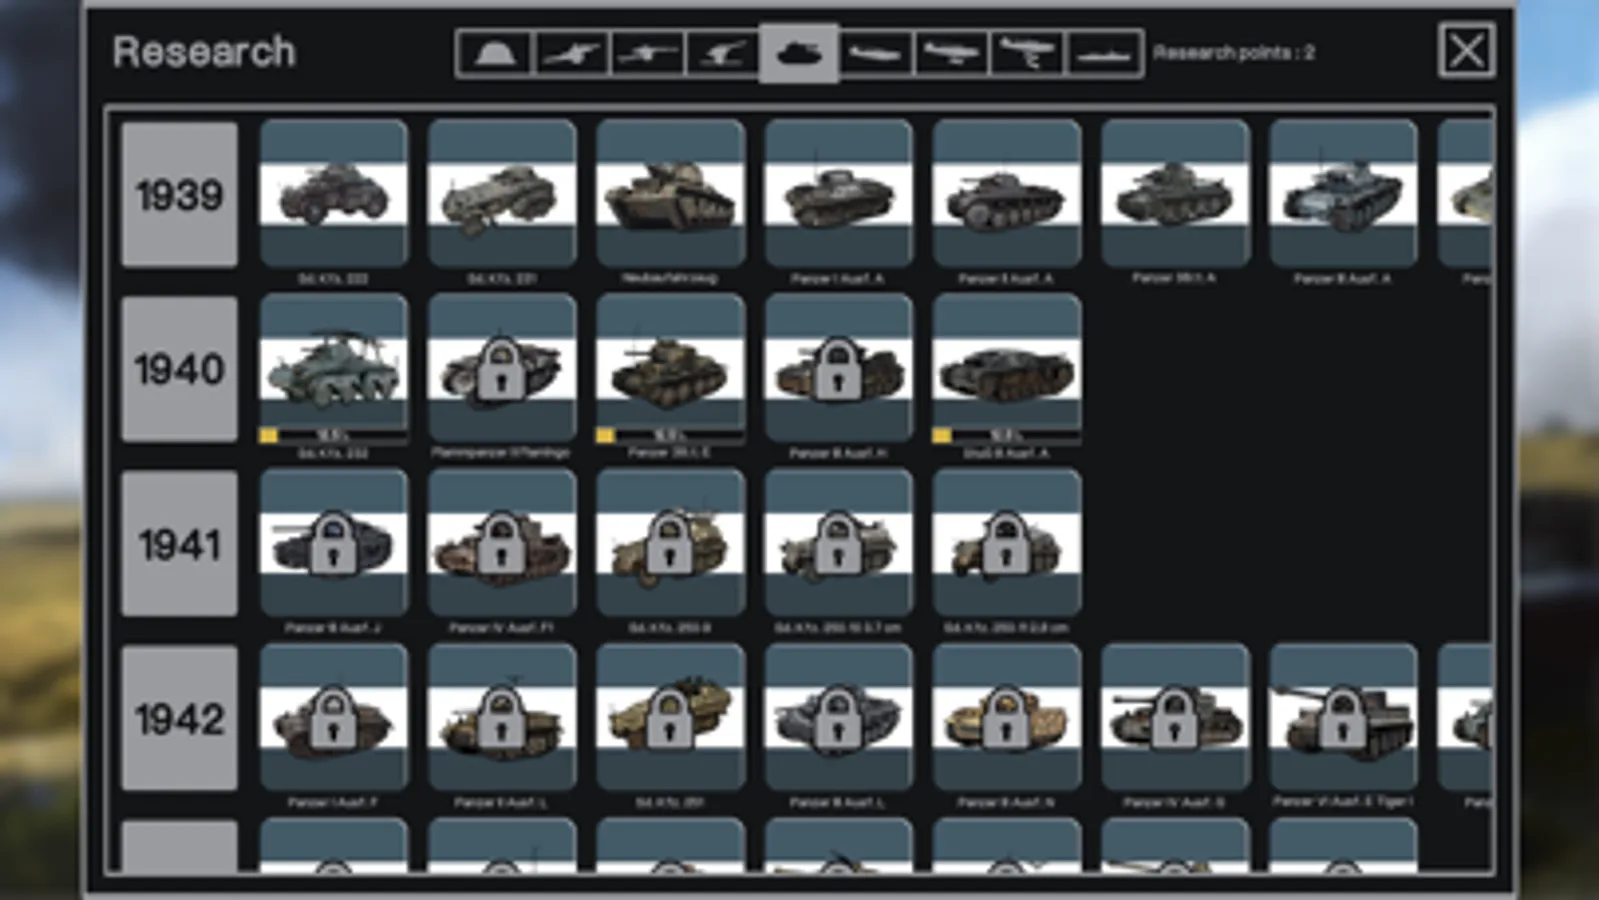The width and height of the screenshot is (1599, 900).
Task: Click the locked Panzer III Ausf. H card
Action: pos(838,368)
